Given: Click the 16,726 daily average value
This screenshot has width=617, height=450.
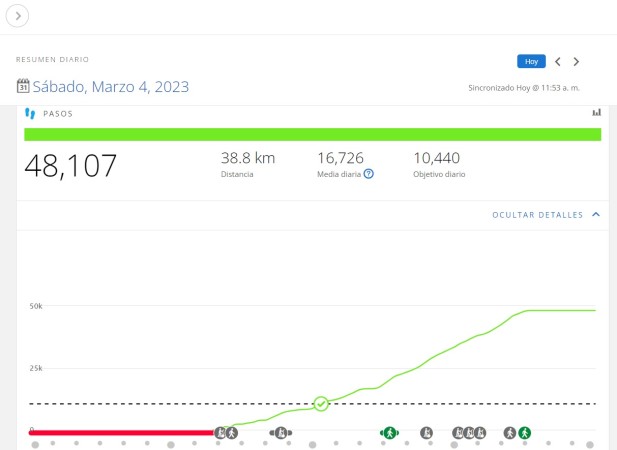Looking at the screenshot, I should 340,158.
